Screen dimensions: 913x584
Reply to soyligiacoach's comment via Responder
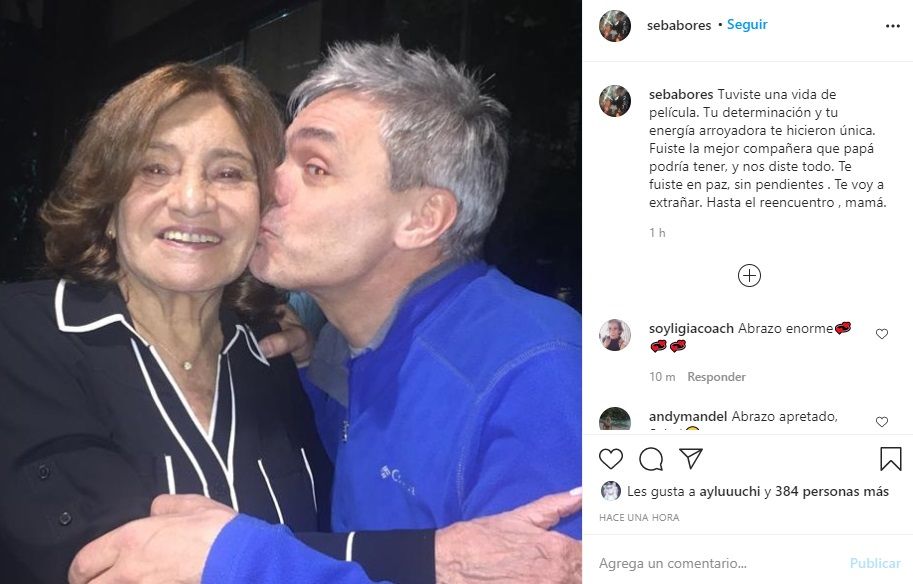click(716, 377)
